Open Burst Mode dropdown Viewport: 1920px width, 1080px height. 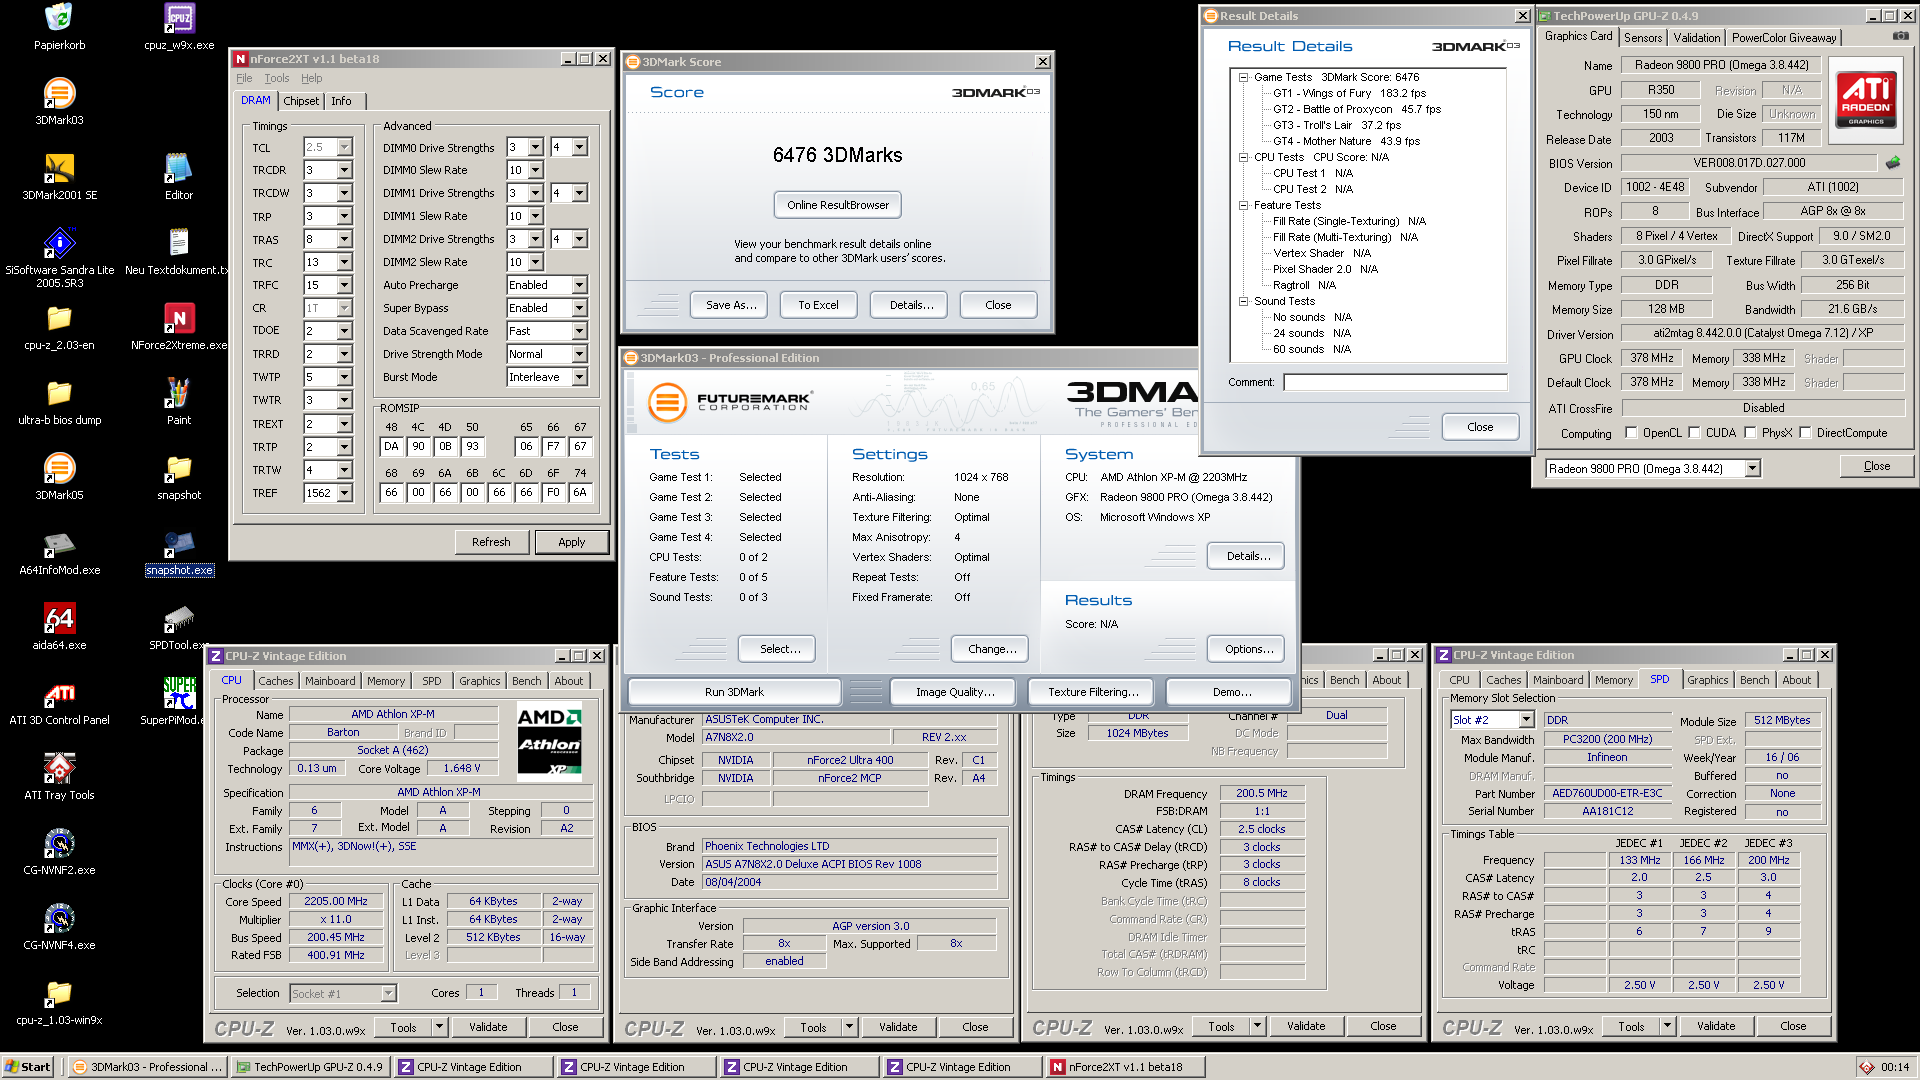579,377
